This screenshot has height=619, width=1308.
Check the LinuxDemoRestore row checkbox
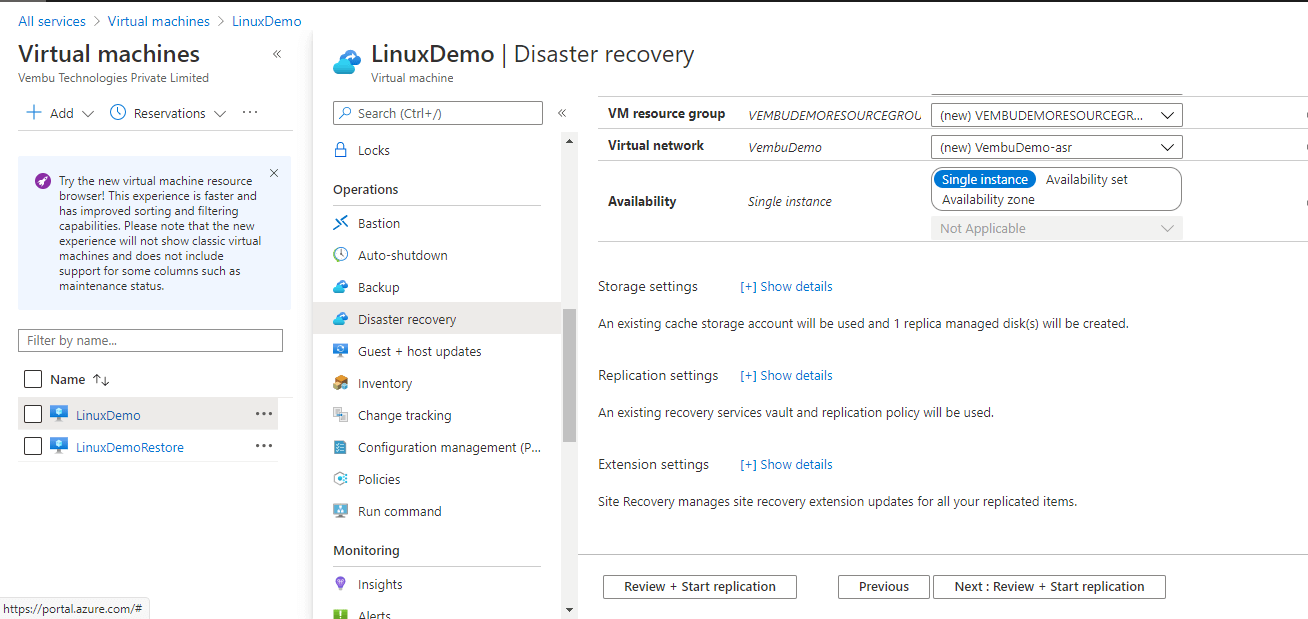coord(33,446)
